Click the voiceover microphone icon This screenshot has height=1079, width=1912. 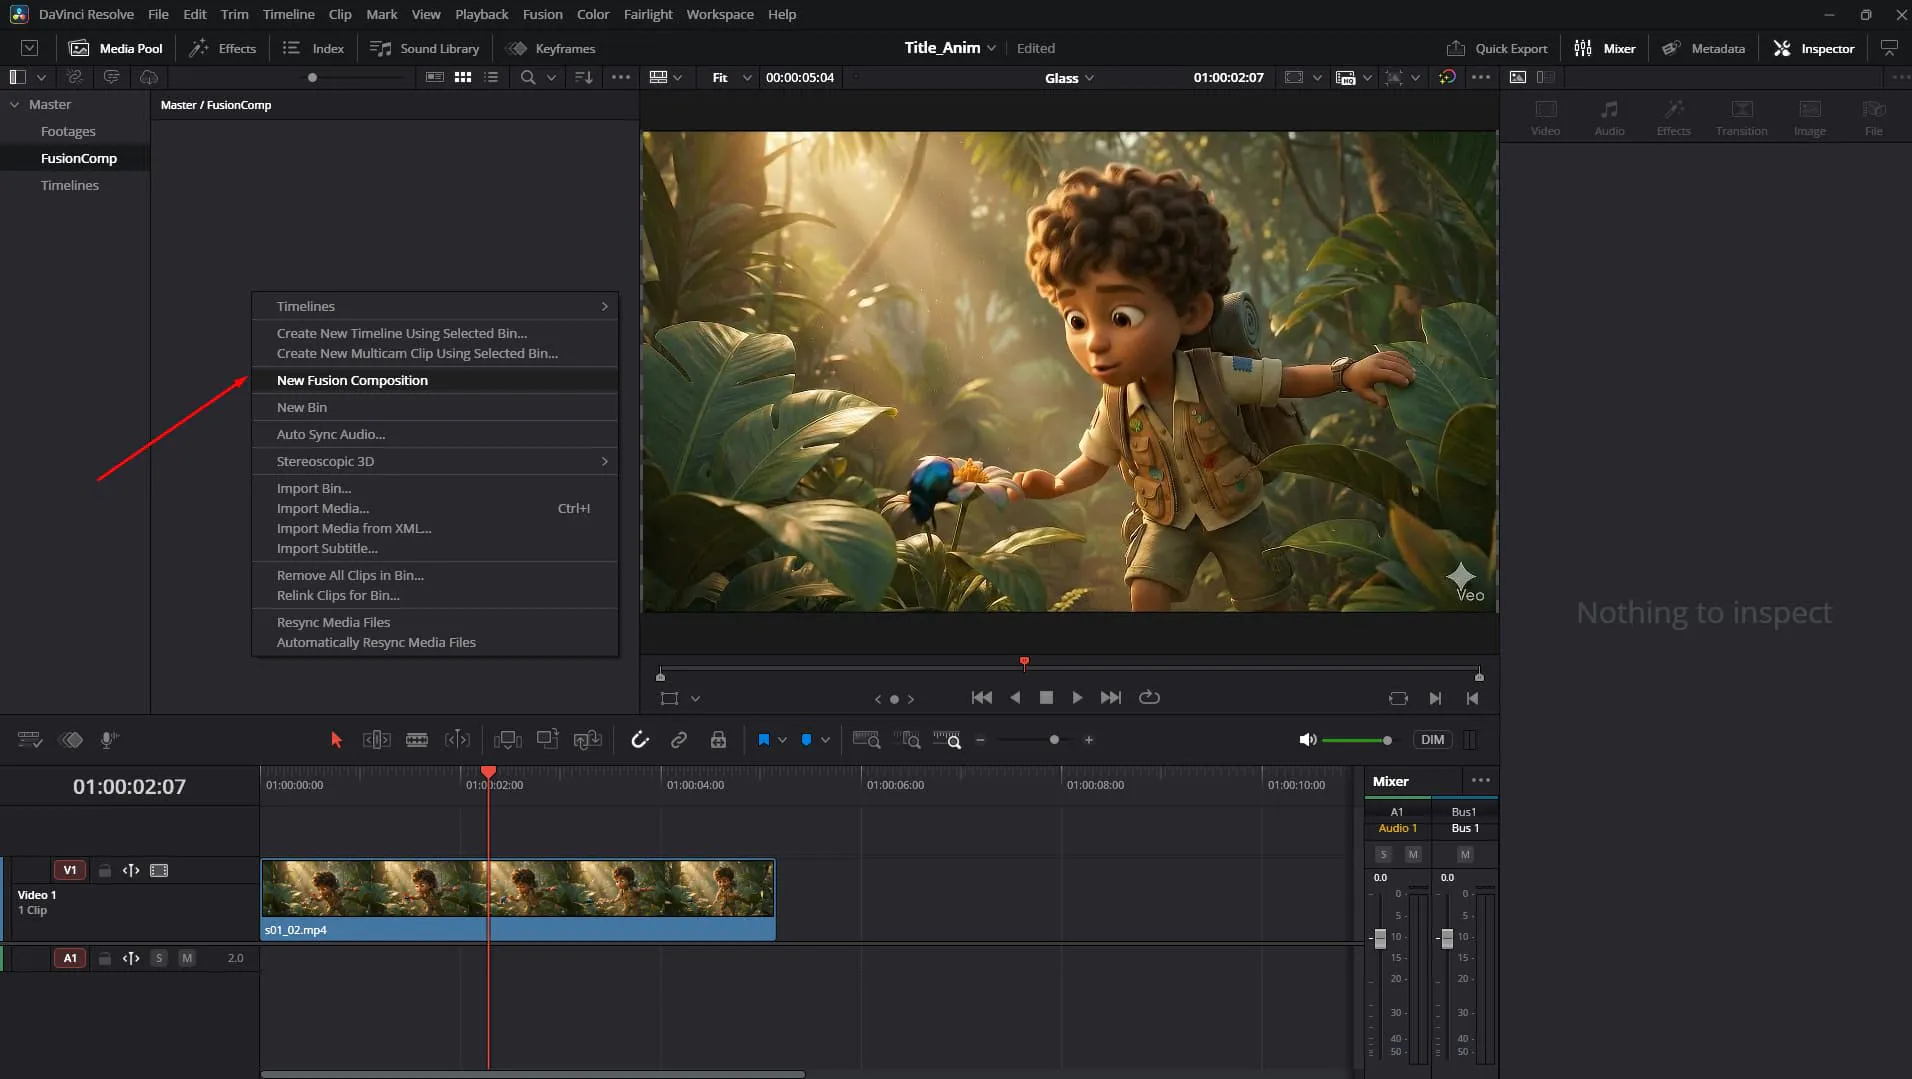click(x=109, y=740)
